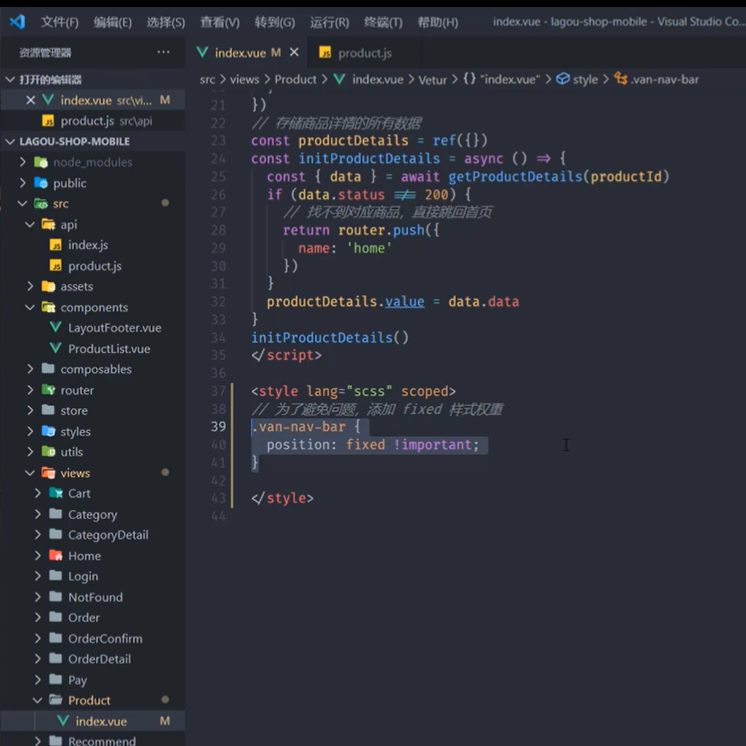This screenshot has height=746, width=746.
Task: Click .van-nav-bar symbol in breadcrumb
Action: coord(665,79)
